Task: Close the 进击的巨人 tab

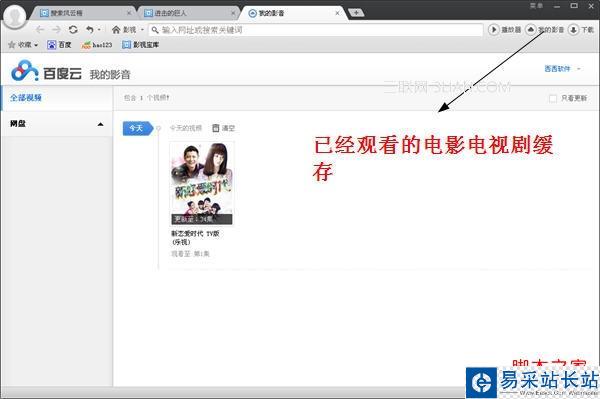Action: (x=233, y=13)
